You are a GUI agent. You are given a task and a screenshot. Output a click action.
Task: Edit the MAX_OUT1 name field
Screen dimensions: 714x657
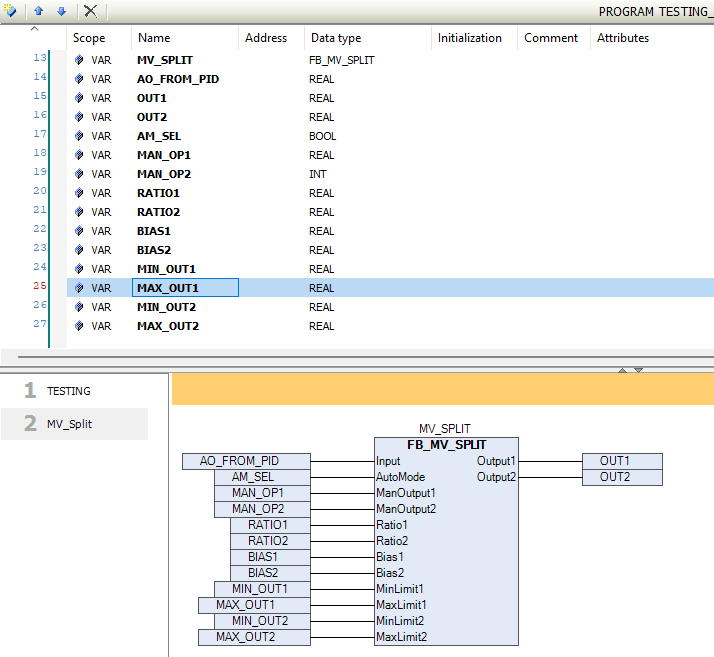pos(186,288)
